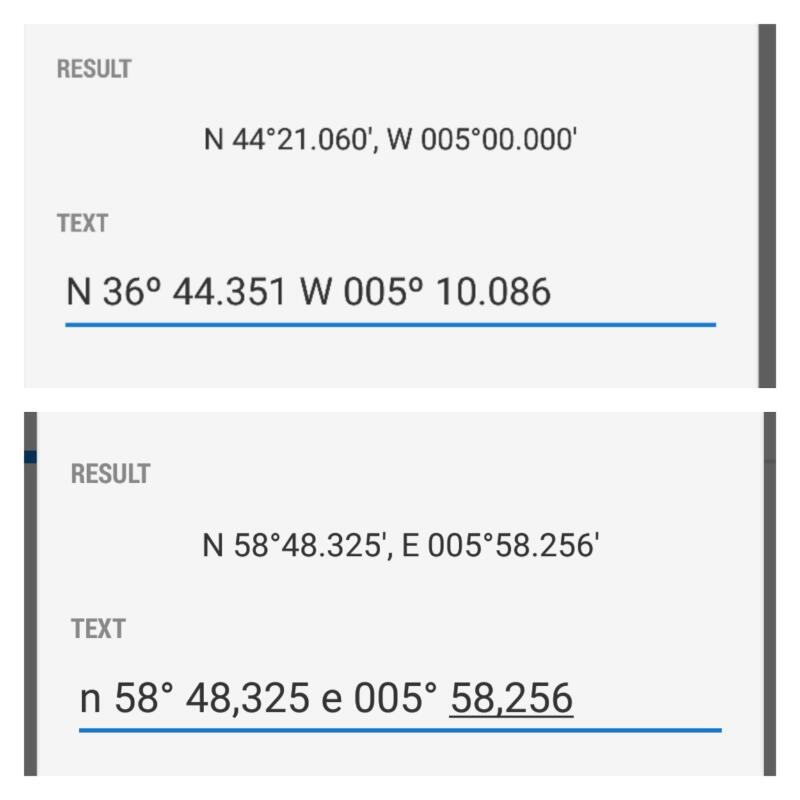Click the upper TEXT label
Viewport: 800px width, 800px height.
(82, 223)
